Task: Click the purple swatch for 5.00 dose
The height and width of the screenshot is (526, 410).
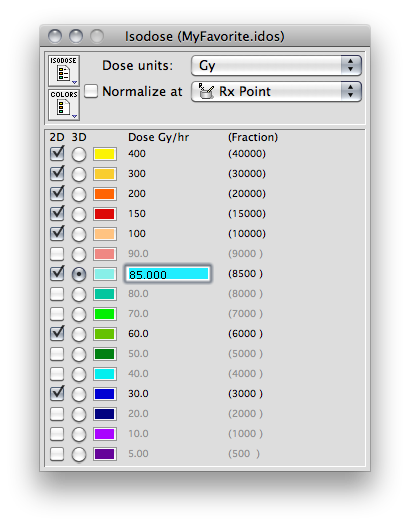Action: tap(105, 454)
